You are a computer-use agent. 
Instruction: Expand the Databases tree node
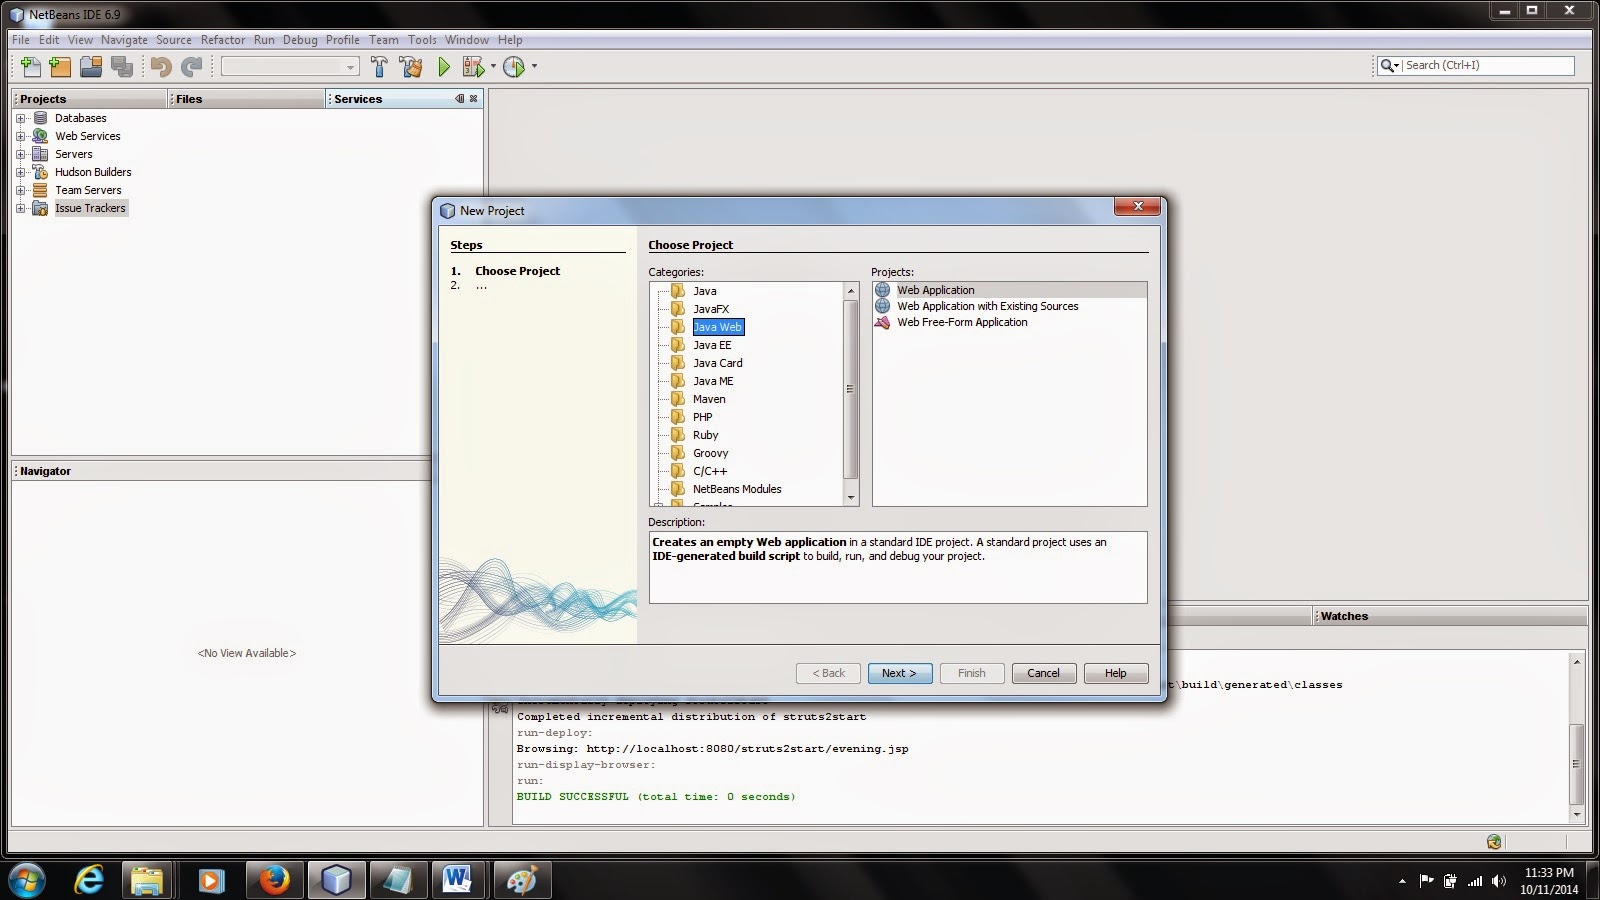tap(20, 118)
